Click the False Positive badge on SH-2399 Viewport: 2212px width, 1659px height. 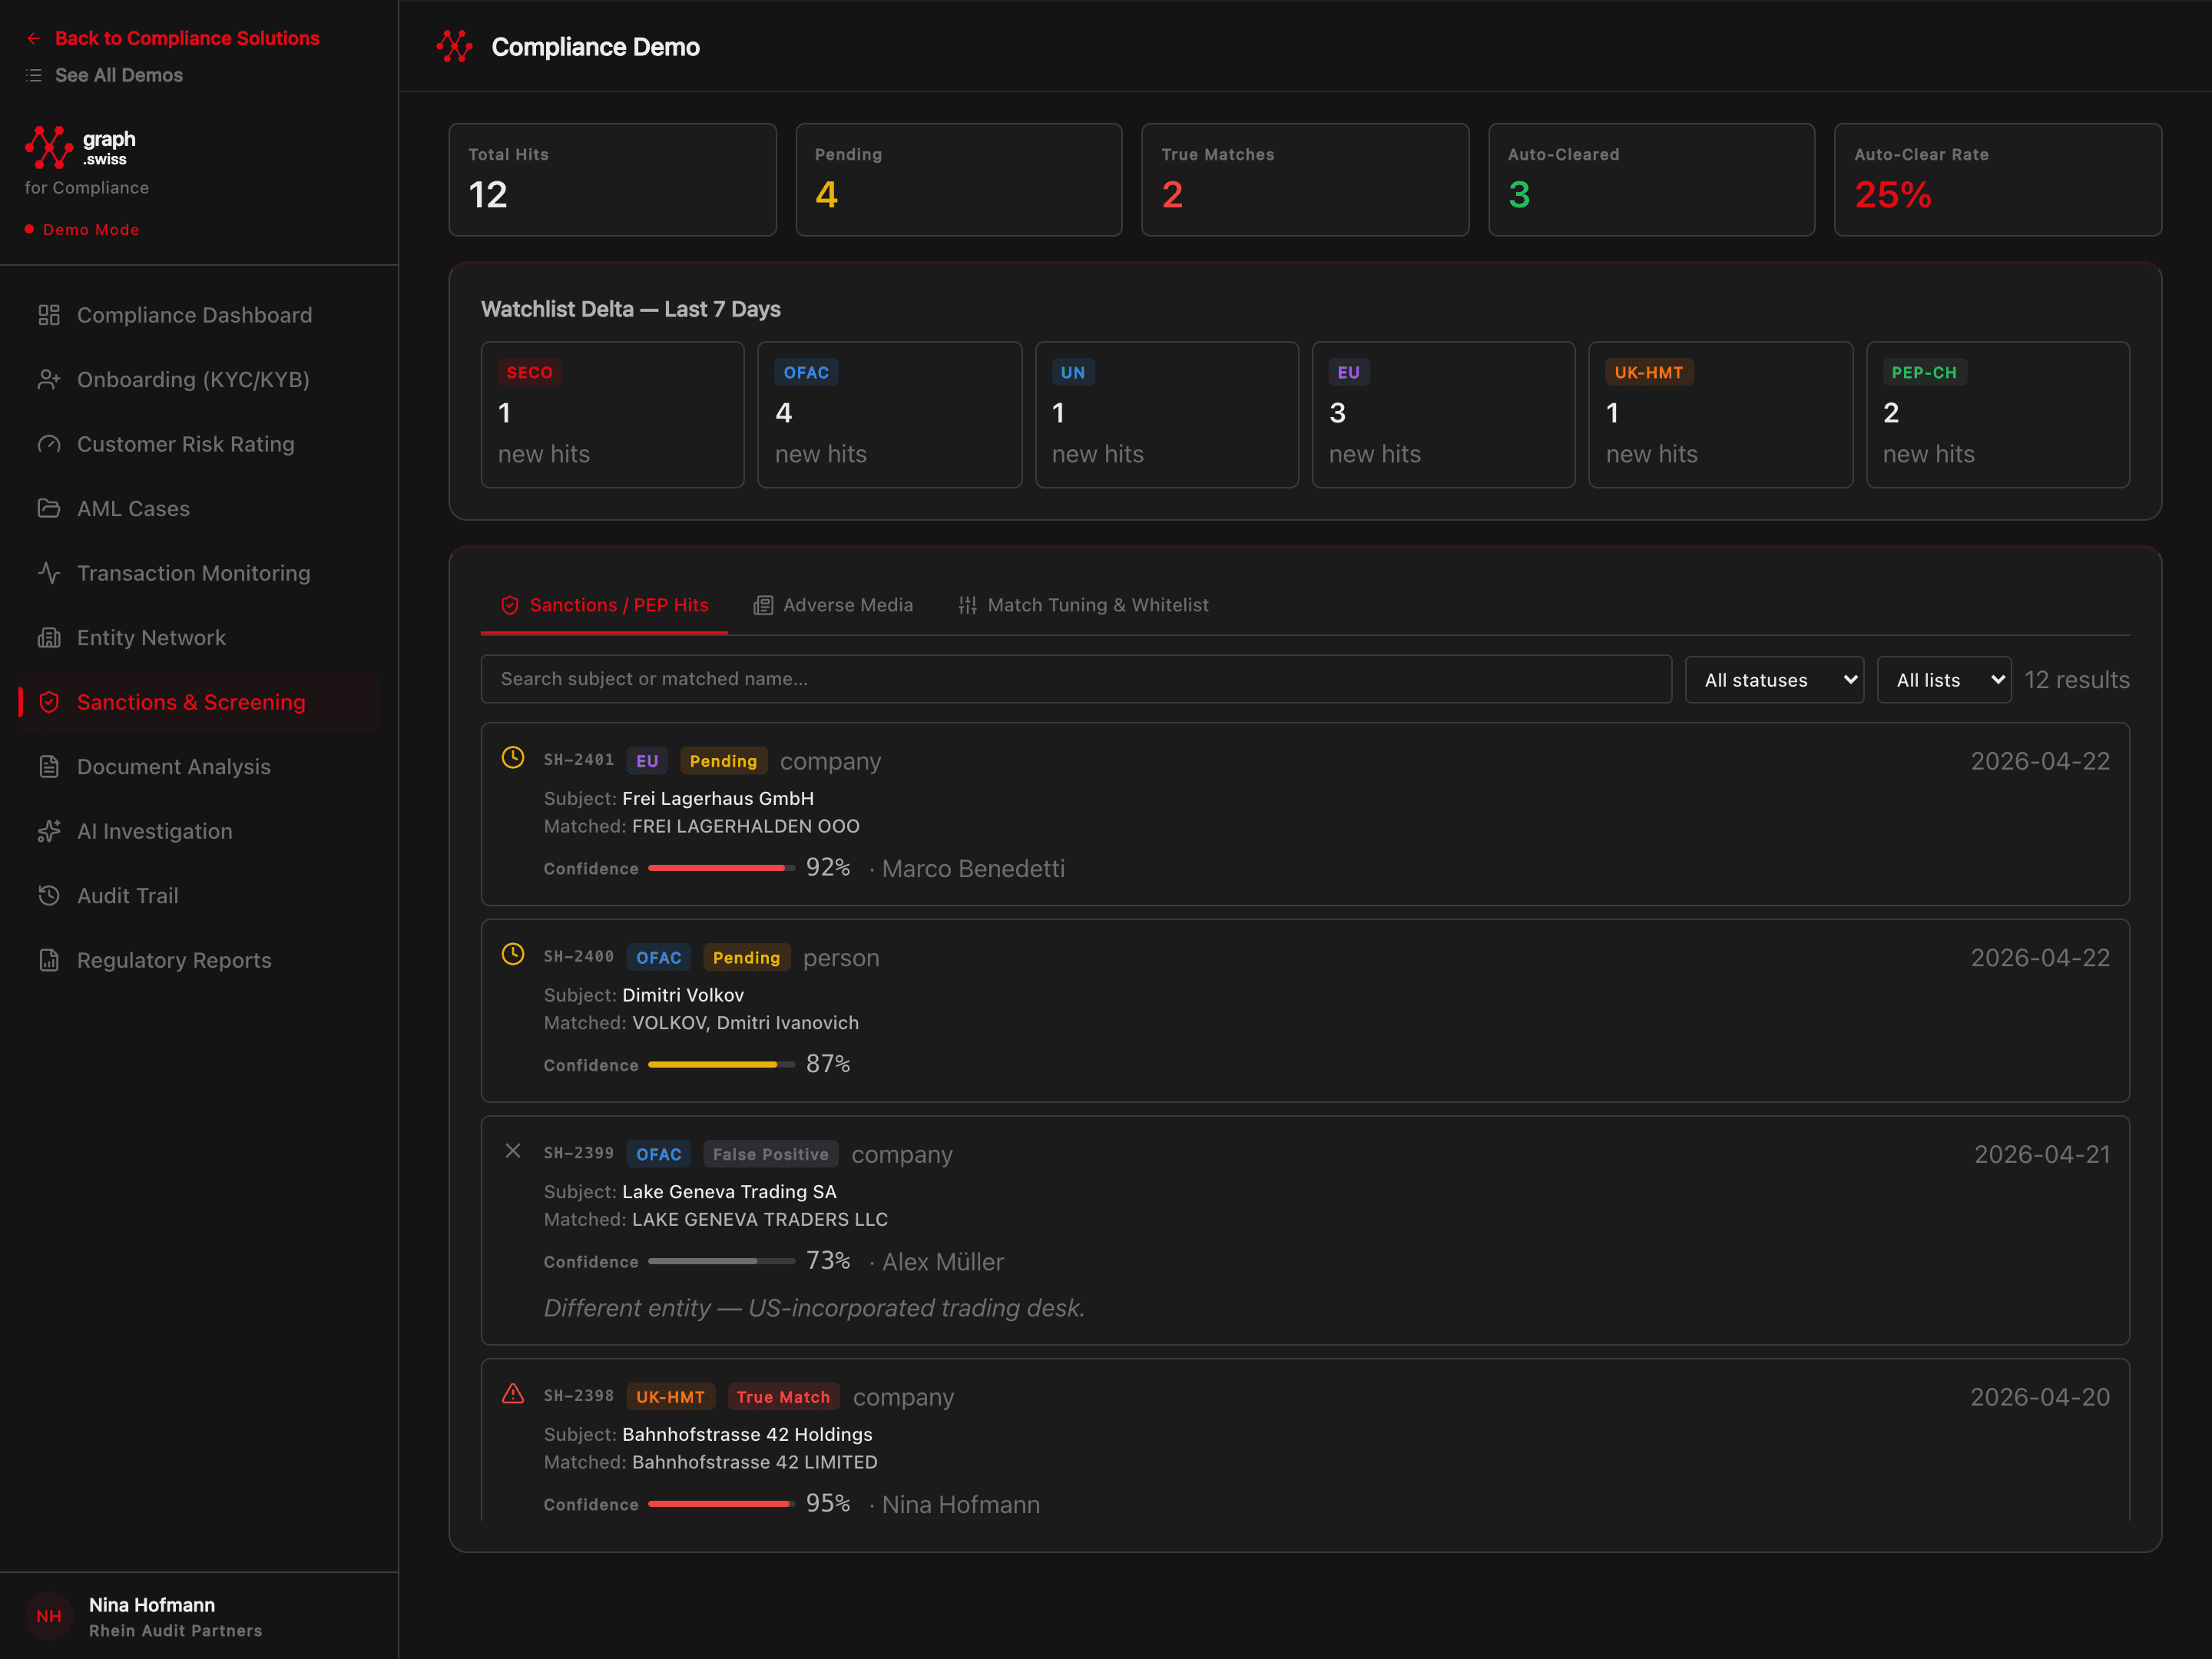click(x=771, y=1155)
